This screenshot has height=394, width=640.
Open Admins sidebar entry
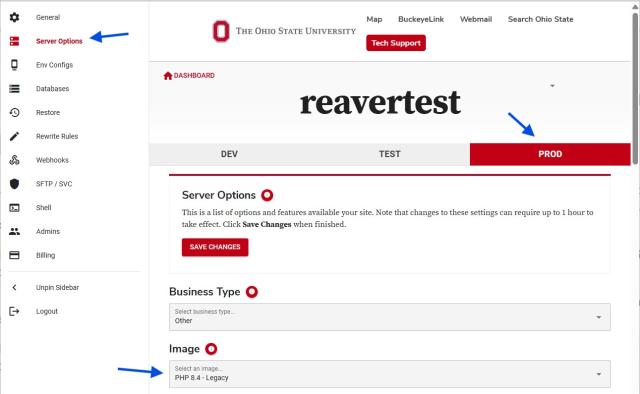tap(48, 232)
